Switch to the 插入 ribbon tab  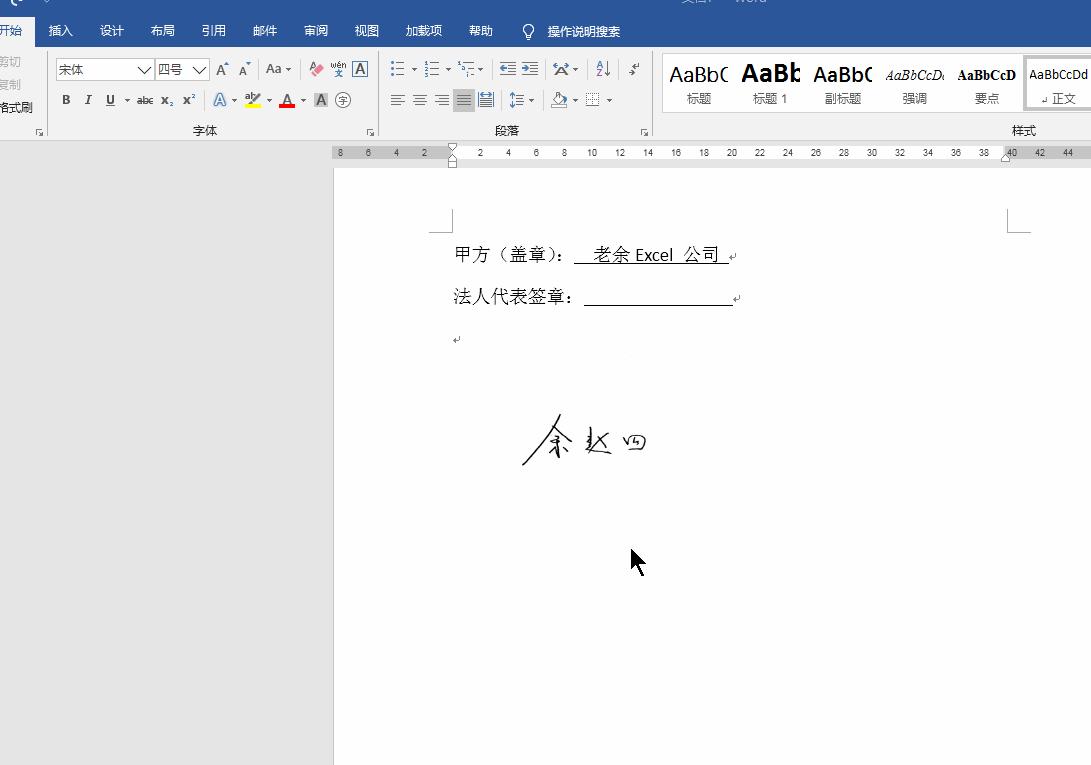(61, 30)
